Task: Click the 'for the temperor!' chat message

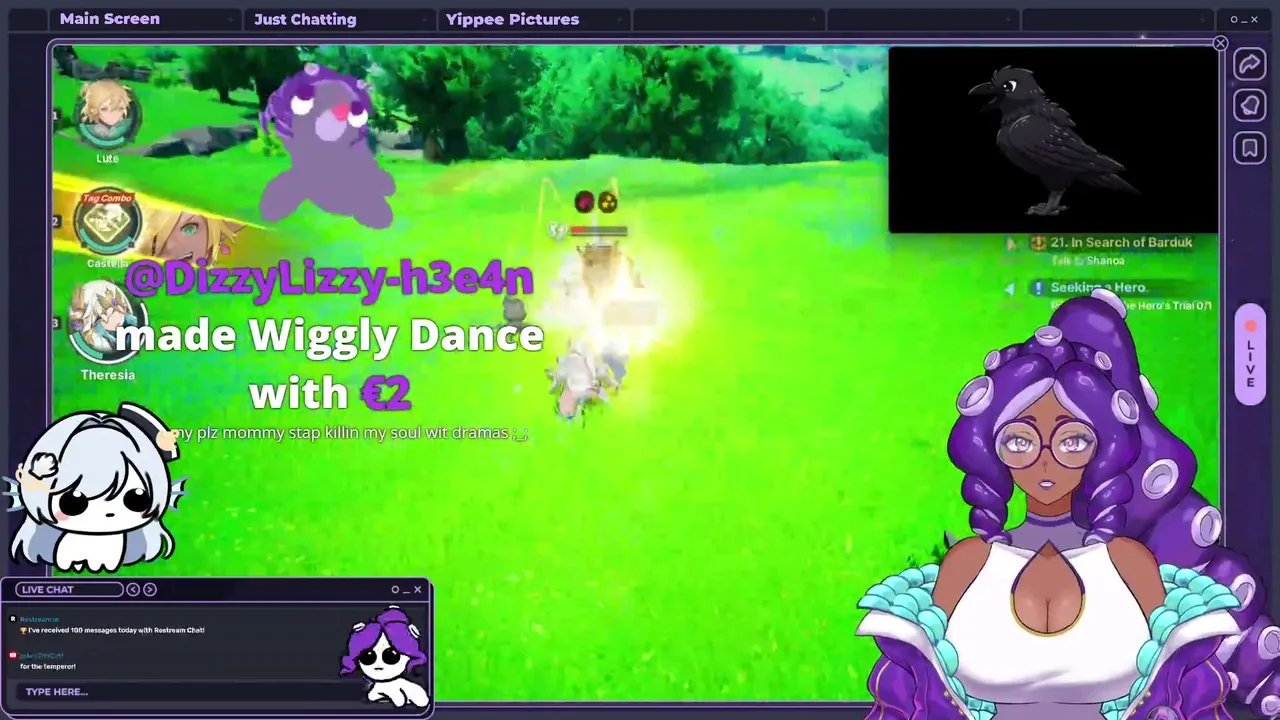Action: [48, 666]
